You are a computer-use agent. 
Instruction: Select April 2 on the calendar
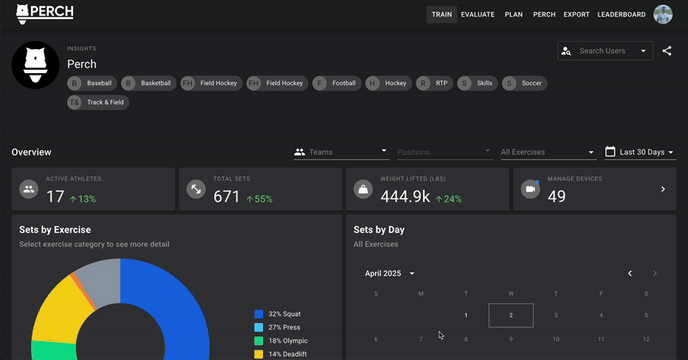coord(511,315)
